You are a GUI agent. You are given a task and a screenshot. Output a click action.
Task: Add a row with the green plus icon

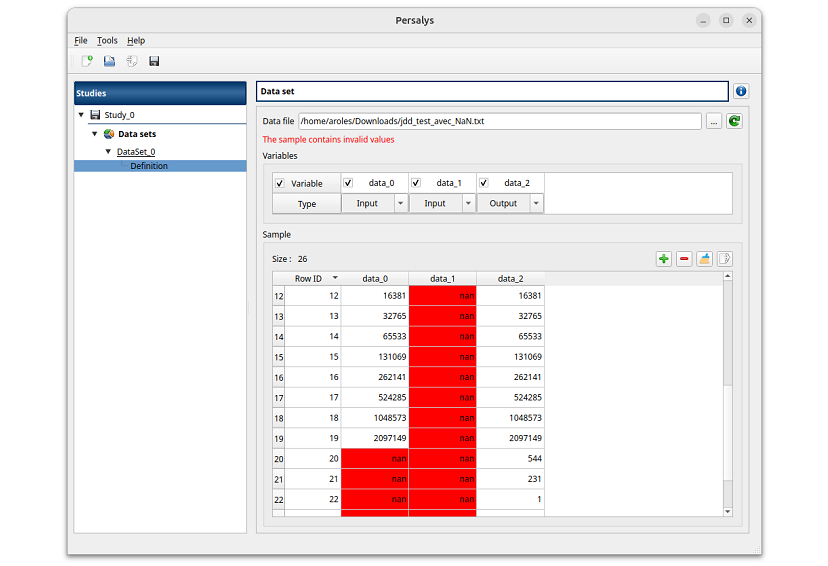pos(663,259)
